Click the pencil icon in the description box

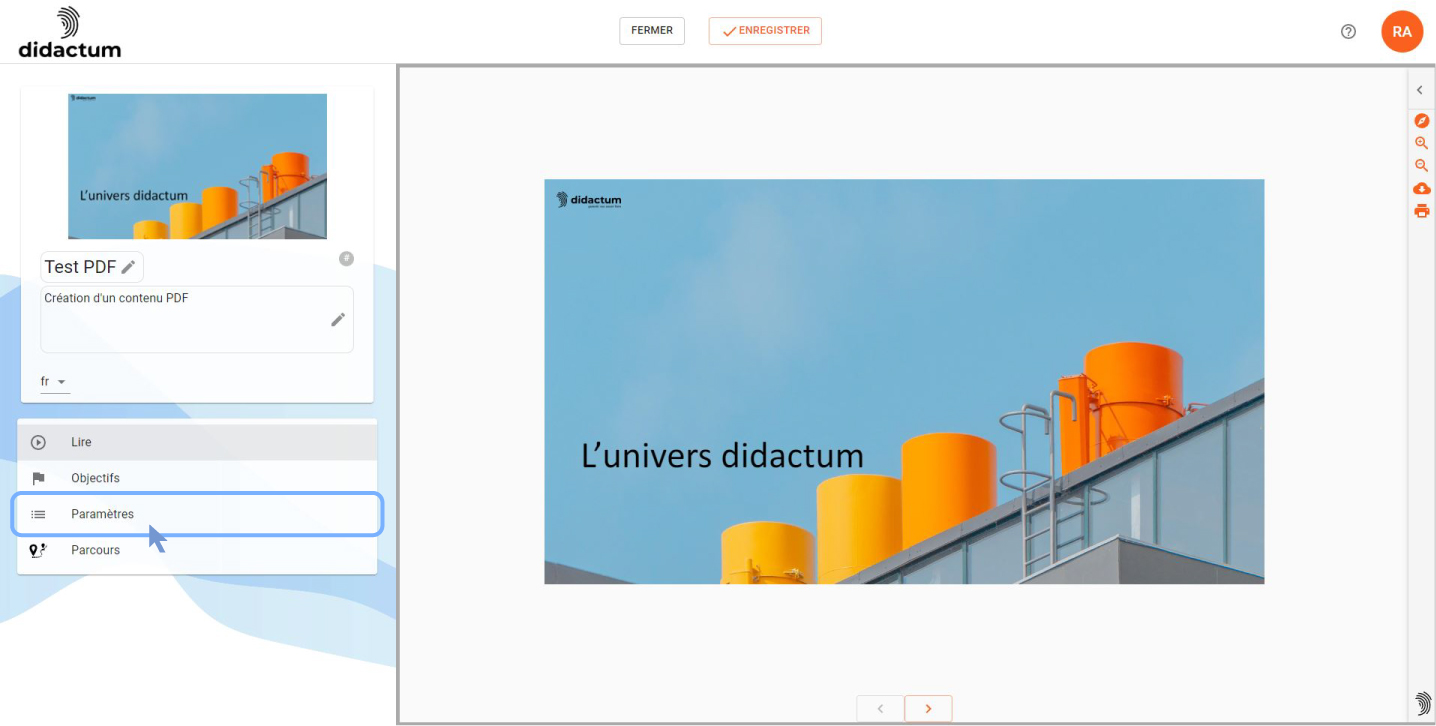click(x=338, y=319)
